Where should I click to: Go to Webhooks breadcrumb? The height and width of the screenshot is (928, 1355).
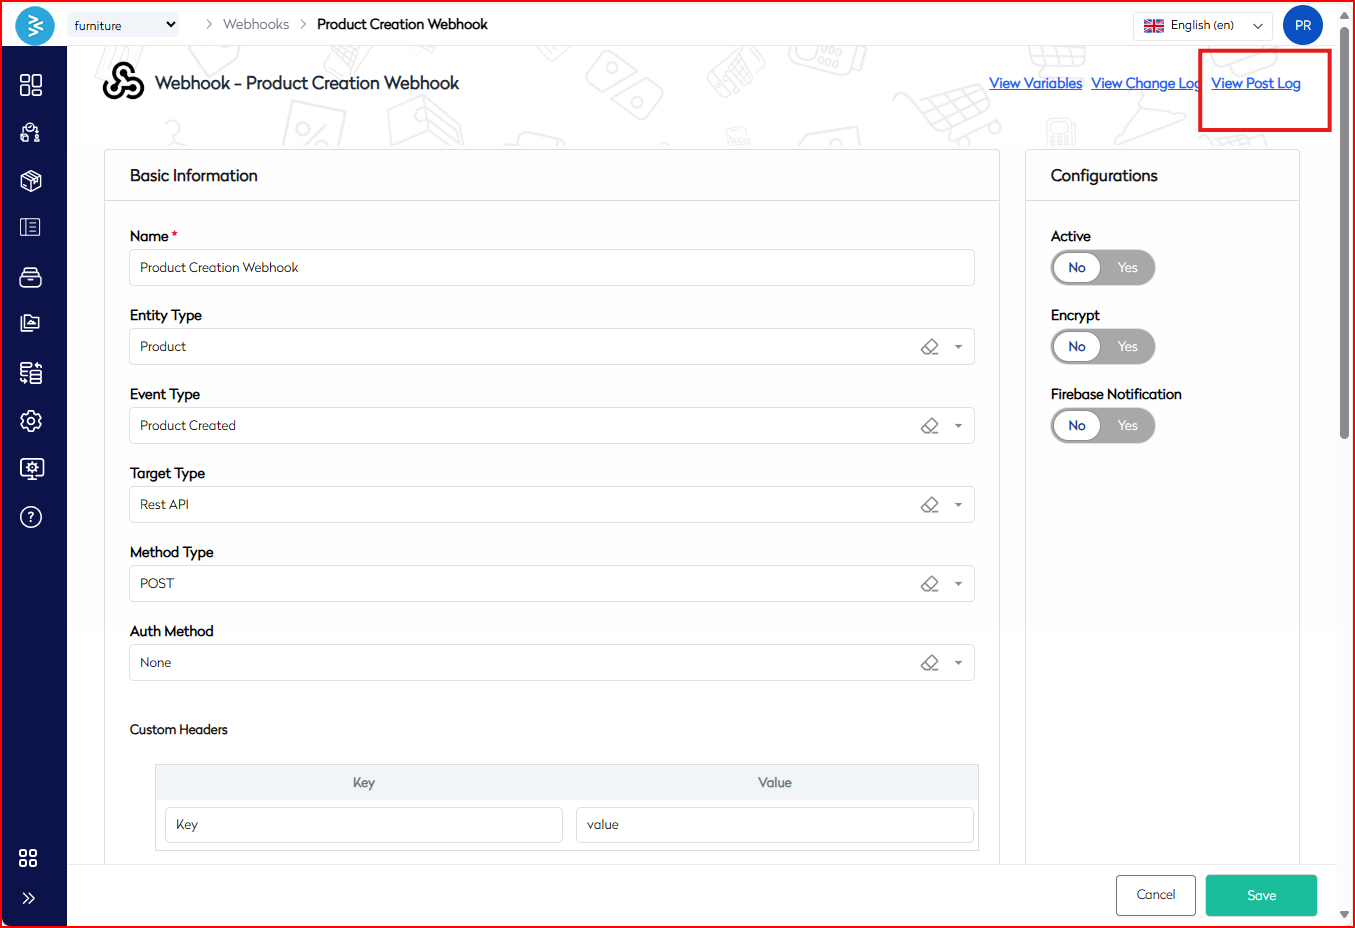[x=256, y=24]
